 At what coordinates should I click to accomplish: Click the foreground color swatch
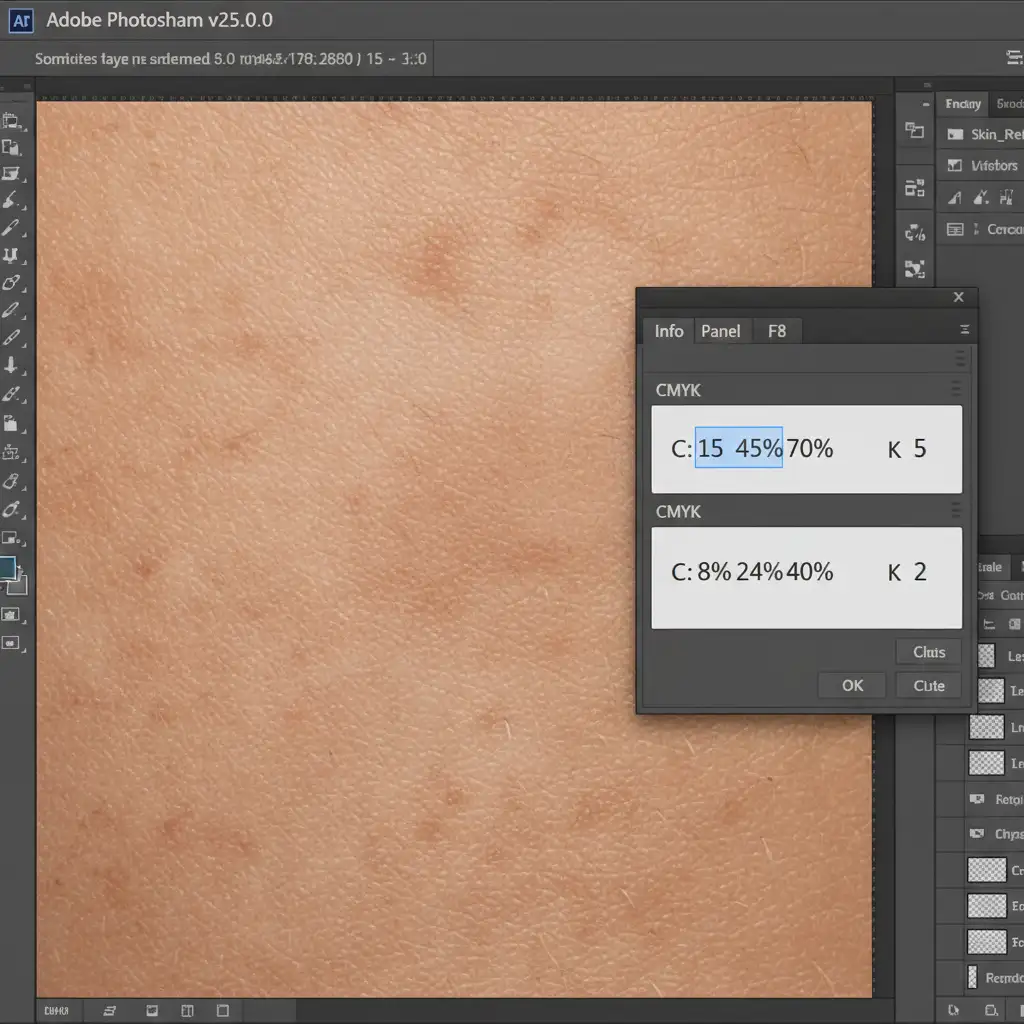point(9,567)
